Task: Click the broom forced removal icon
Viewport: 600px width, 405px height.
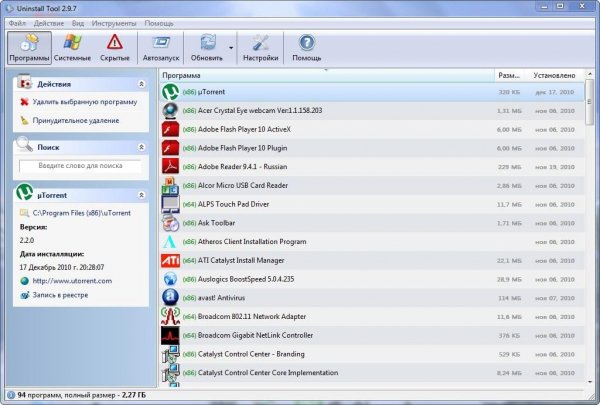Action: pyautogui.click(x=24, y=121)
